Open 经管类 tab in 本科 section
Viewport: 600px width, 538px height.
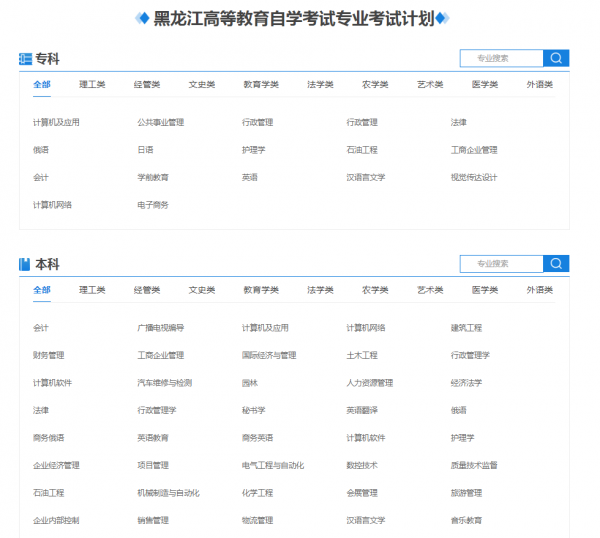(x=147, y=290)
